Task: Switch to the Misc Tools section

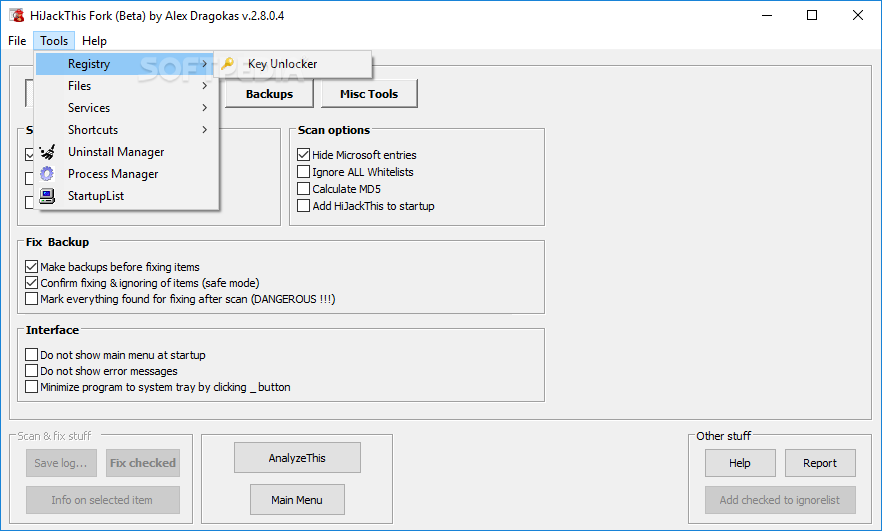Action: coord(369,94)
